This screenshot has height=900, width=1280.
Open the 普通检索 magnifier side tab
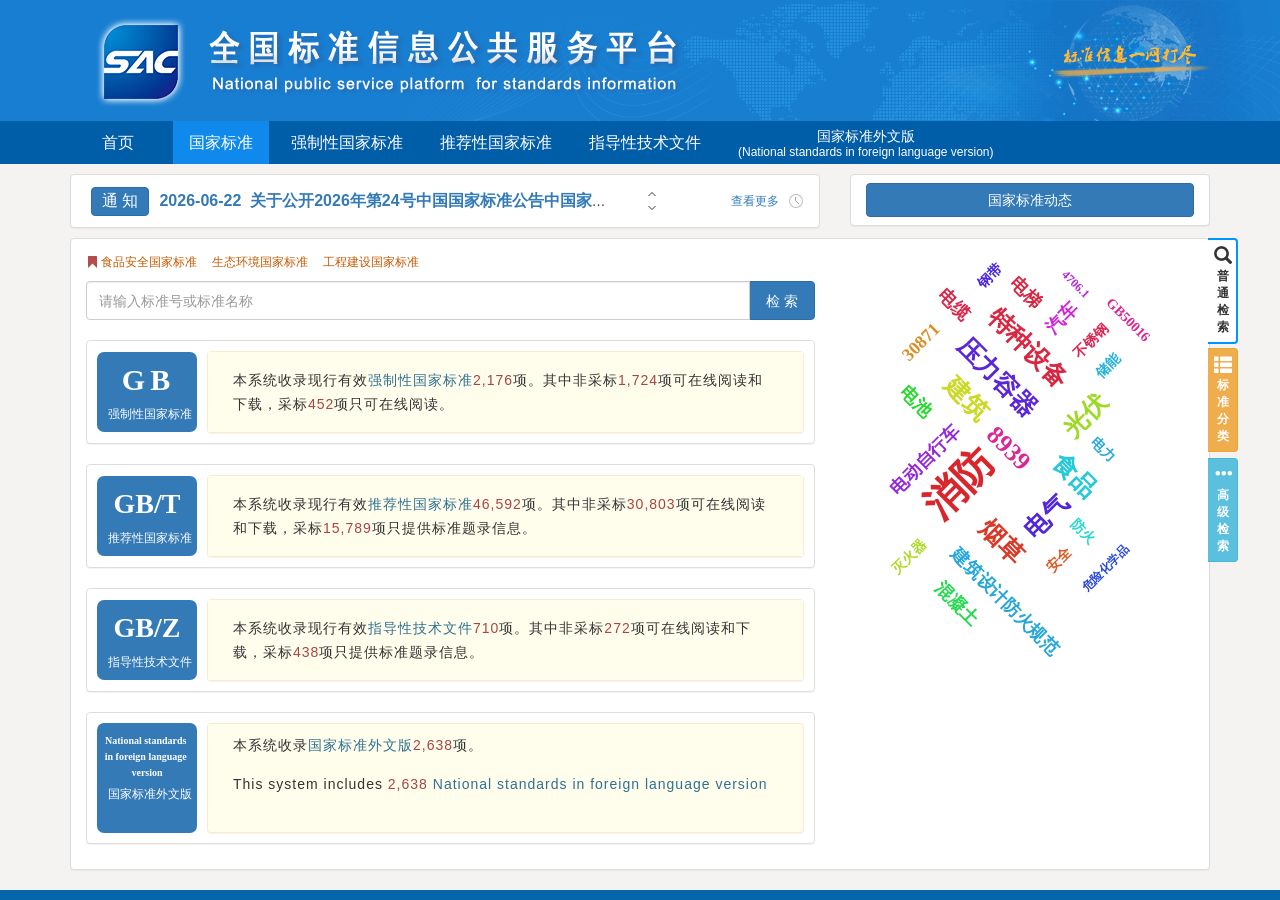pyautogui.click(x=1222, y=291)
